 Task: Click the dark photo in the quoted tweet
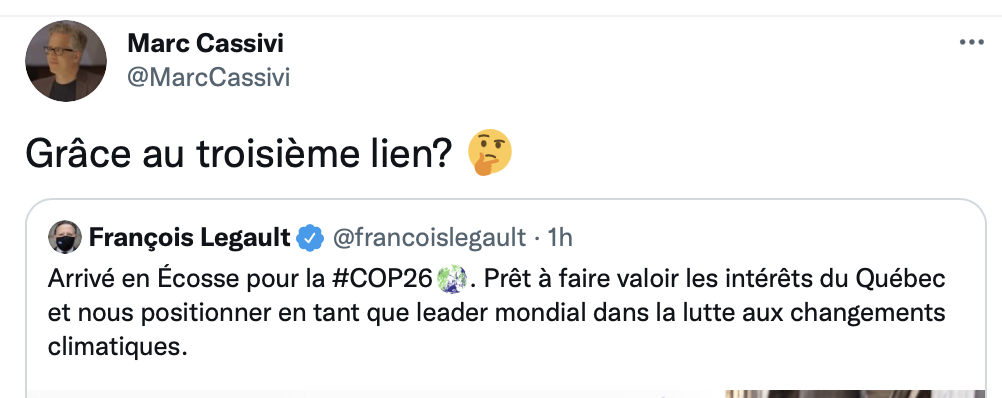[856, 394]
